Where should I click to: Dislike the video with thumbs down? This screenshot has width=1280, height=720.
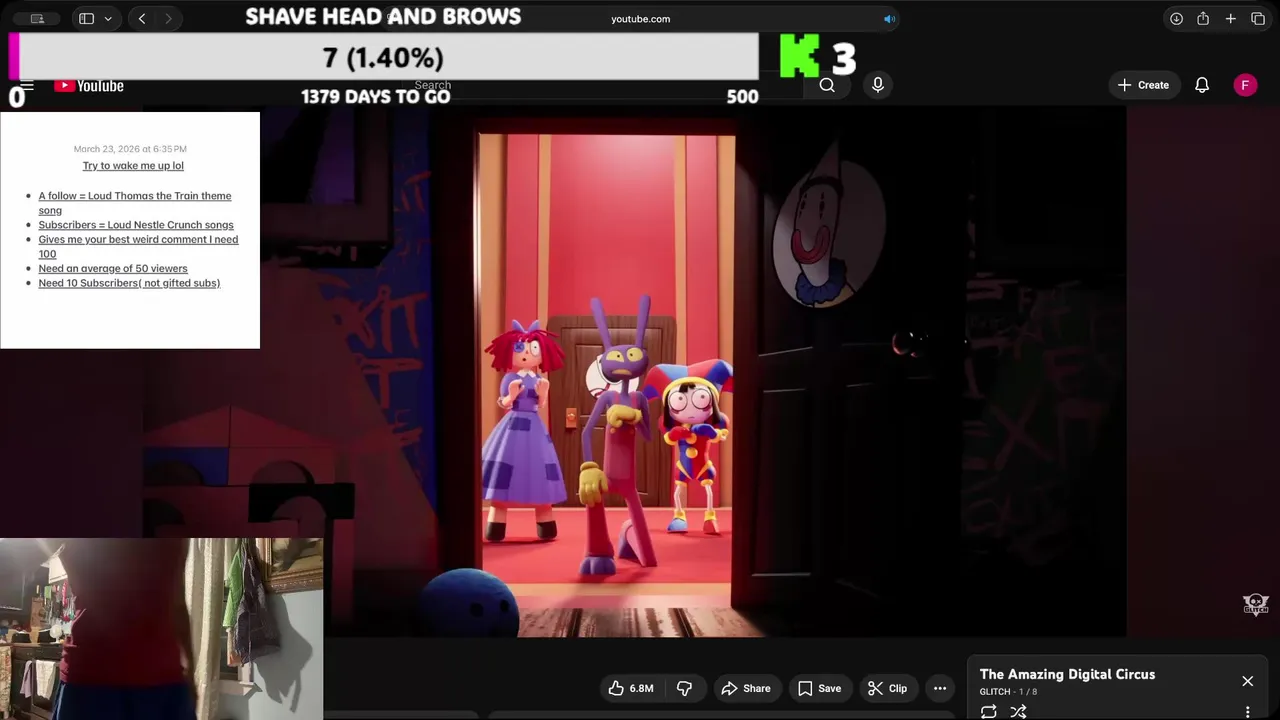(685, 688)
